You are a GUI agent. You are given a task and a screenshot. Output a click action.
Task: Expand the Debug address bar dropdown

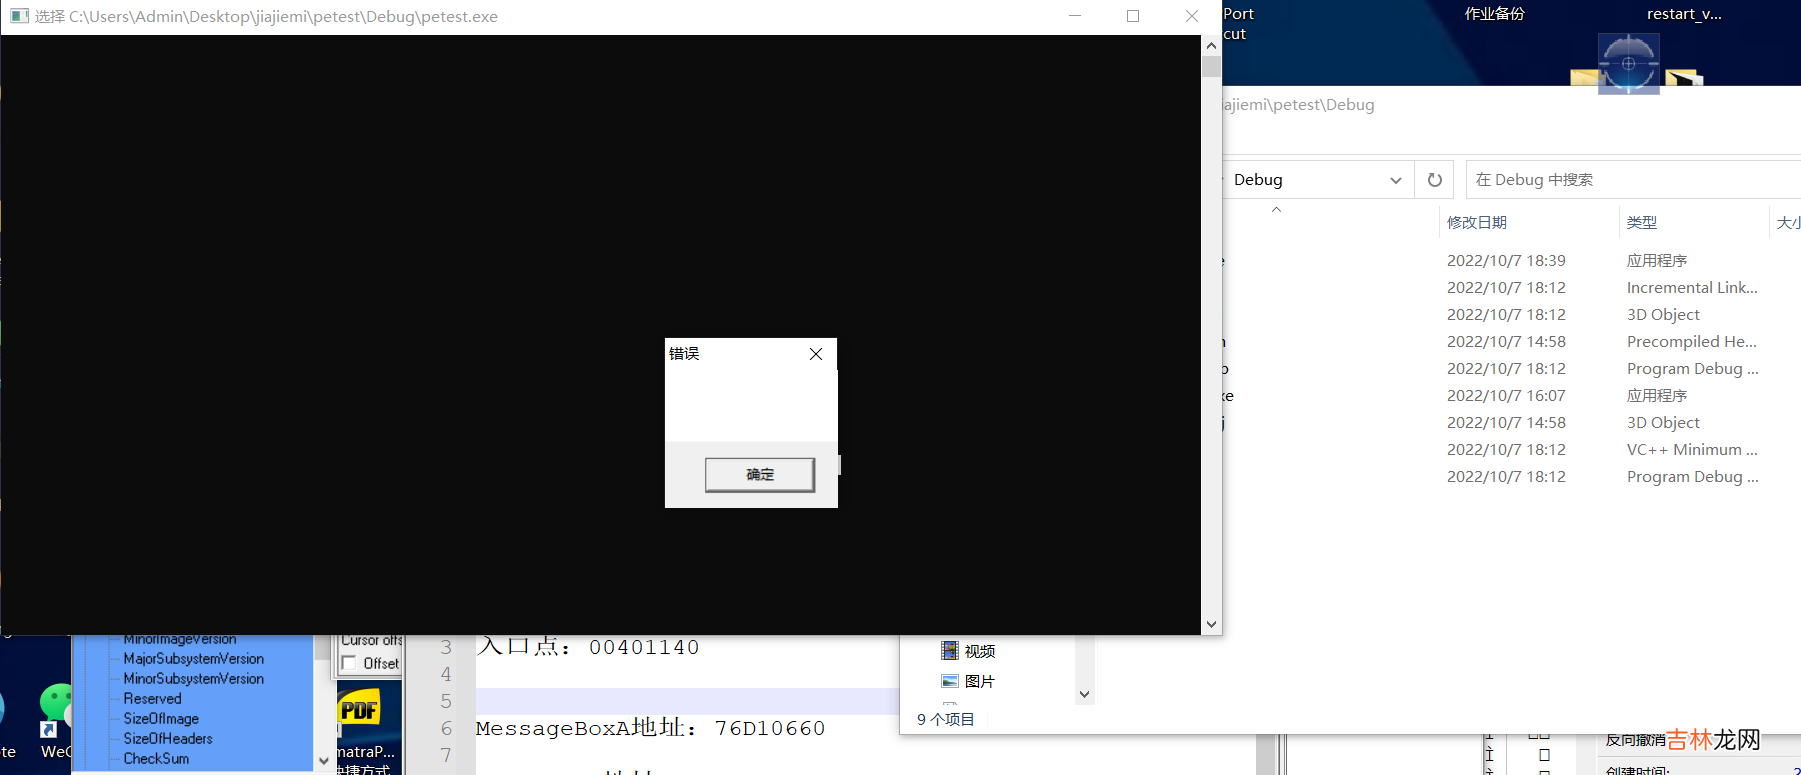(1395, 180)
